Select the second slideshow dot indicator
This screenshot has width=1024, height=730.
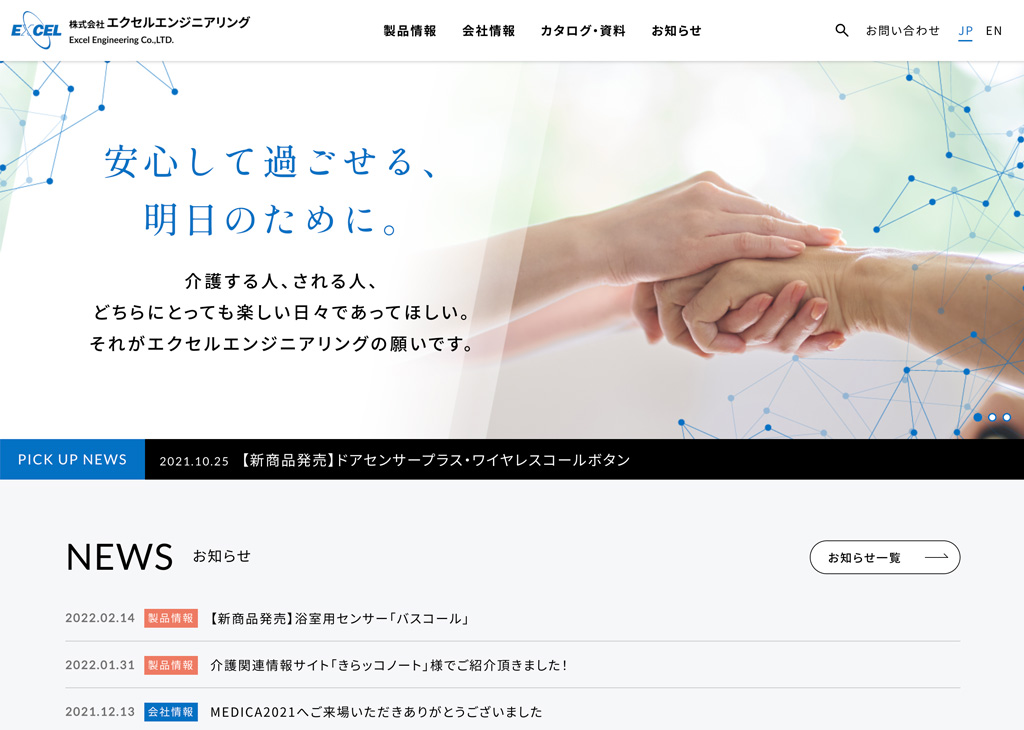click(992, 417)
